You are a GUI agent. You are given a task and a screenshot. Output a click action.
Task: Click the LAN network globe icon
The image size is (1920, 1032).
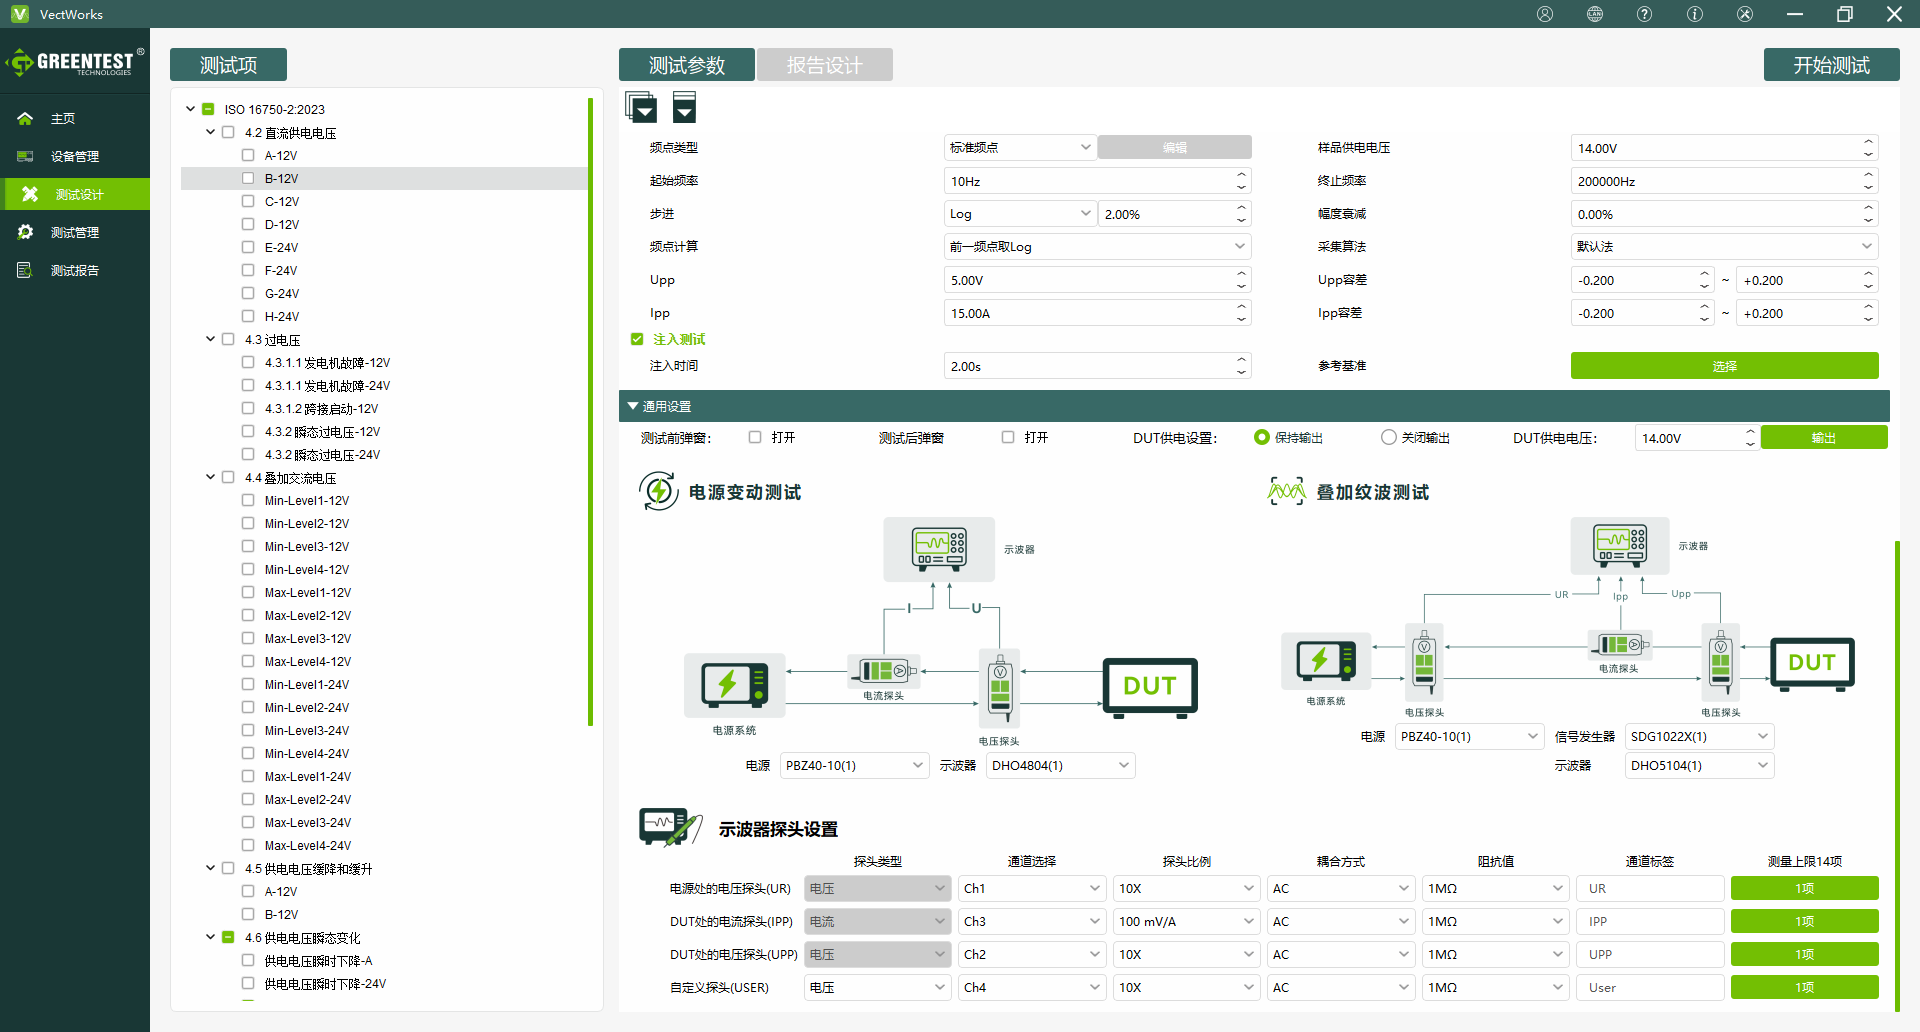(1595, 14)
